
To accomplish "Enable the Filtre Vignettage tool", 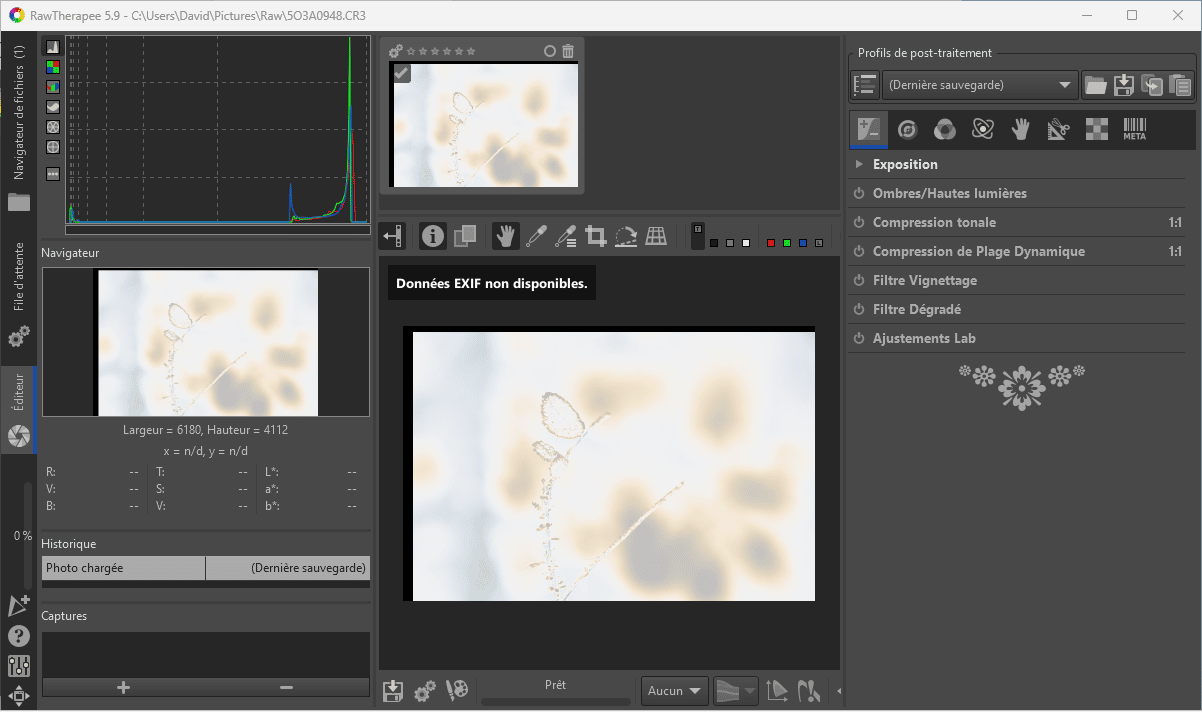I will (x=858, y=280).
